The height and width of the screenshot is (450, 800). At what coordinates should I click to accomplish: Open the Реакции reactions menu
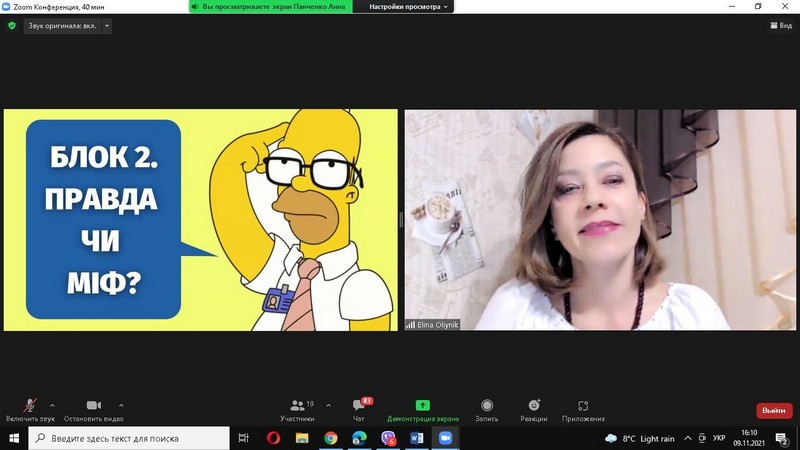(x=534, y=410)
